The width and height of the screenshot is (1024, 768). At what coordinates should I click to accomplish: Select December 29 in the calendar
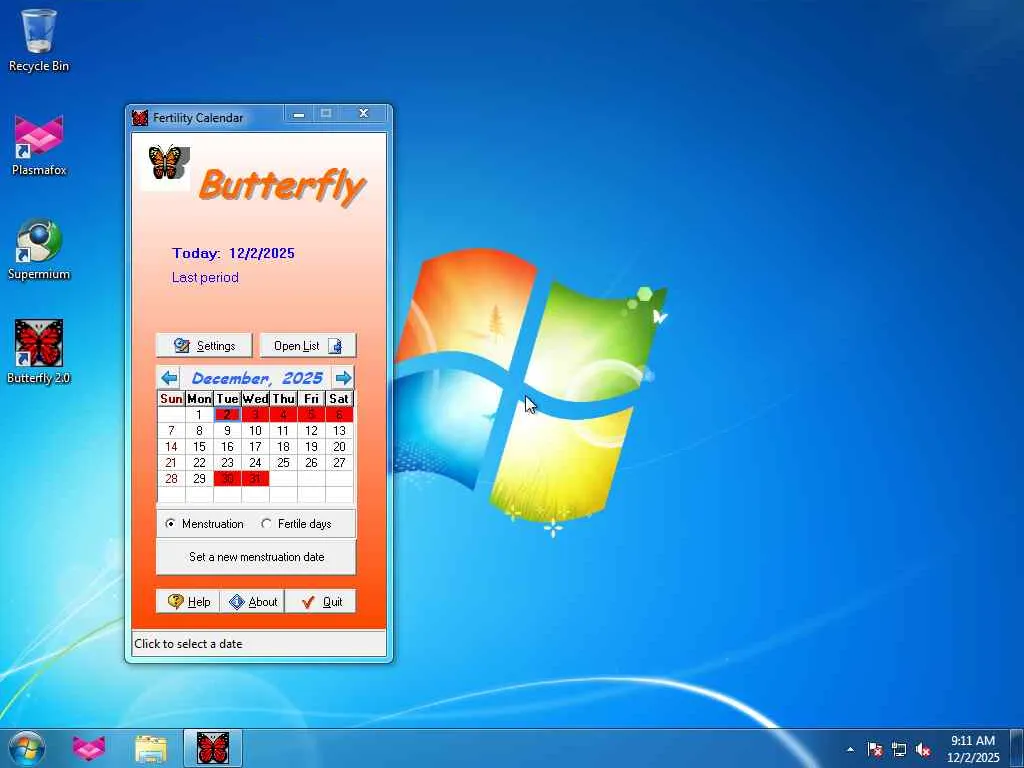(x=199, y=479)
